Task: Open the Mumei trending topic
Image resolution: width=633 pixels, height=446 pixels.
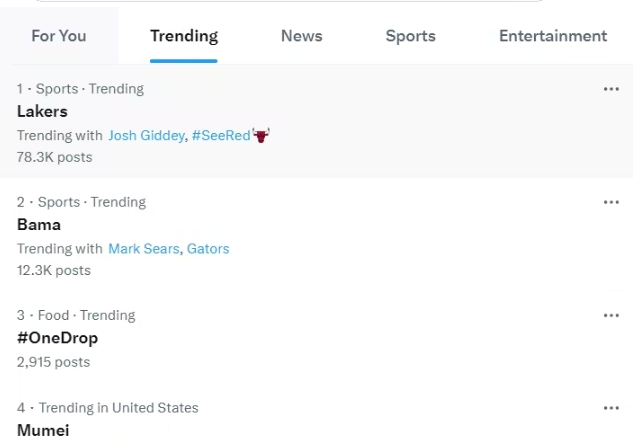Action: pyautogui.click(x=43, y=430)
